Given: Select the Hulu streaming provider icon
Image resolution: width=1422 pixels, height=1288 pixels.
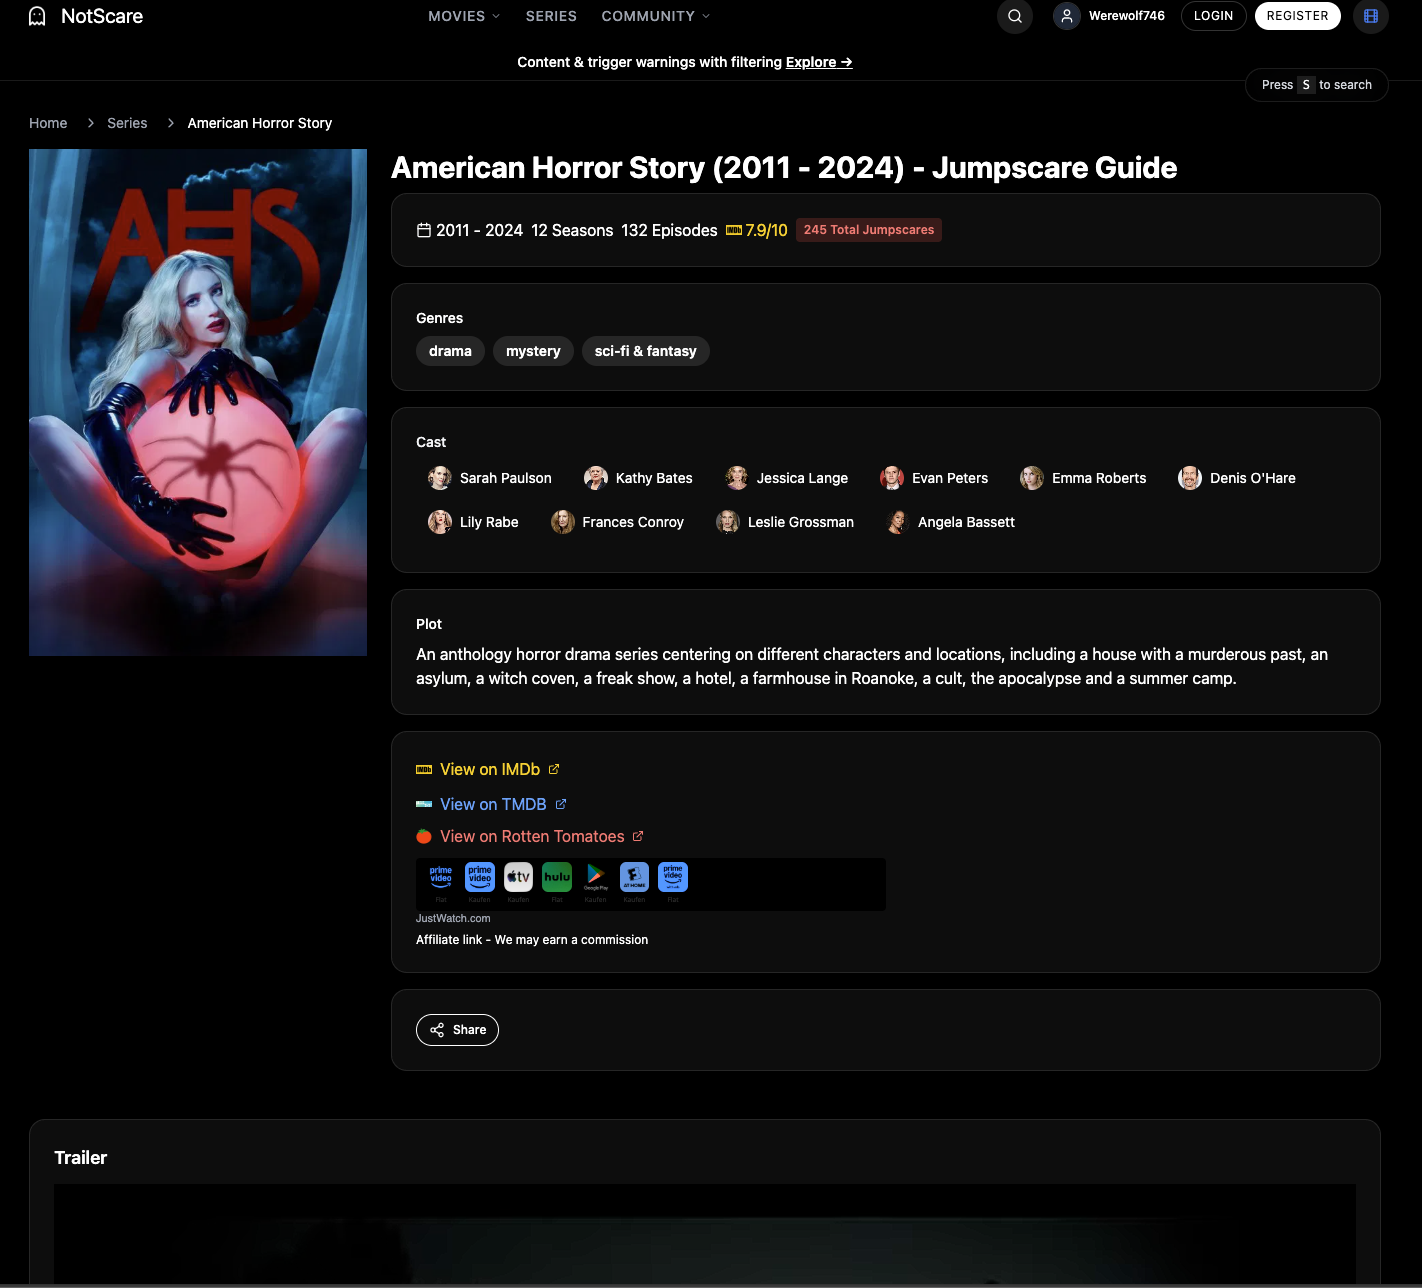Looking at the screenshot, I should [x=556, y=877].
